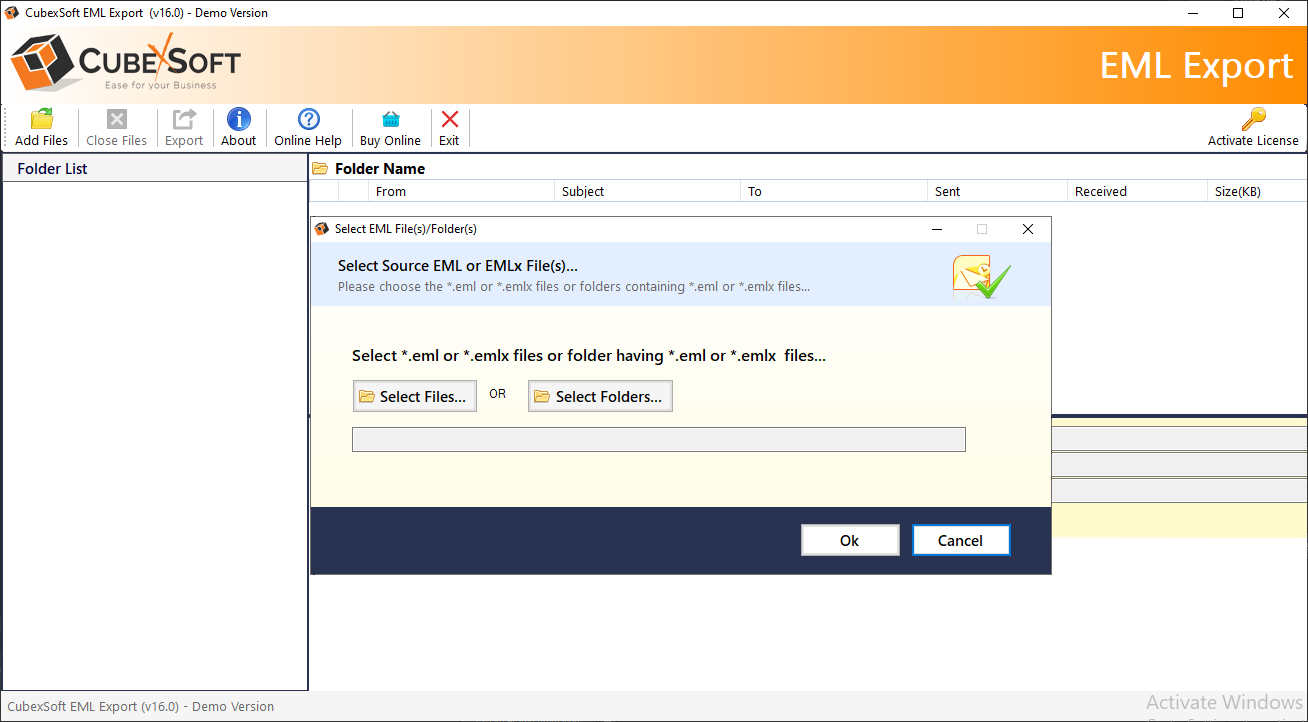
Task: Click the Select Files... button
Action: pos(414,396)
